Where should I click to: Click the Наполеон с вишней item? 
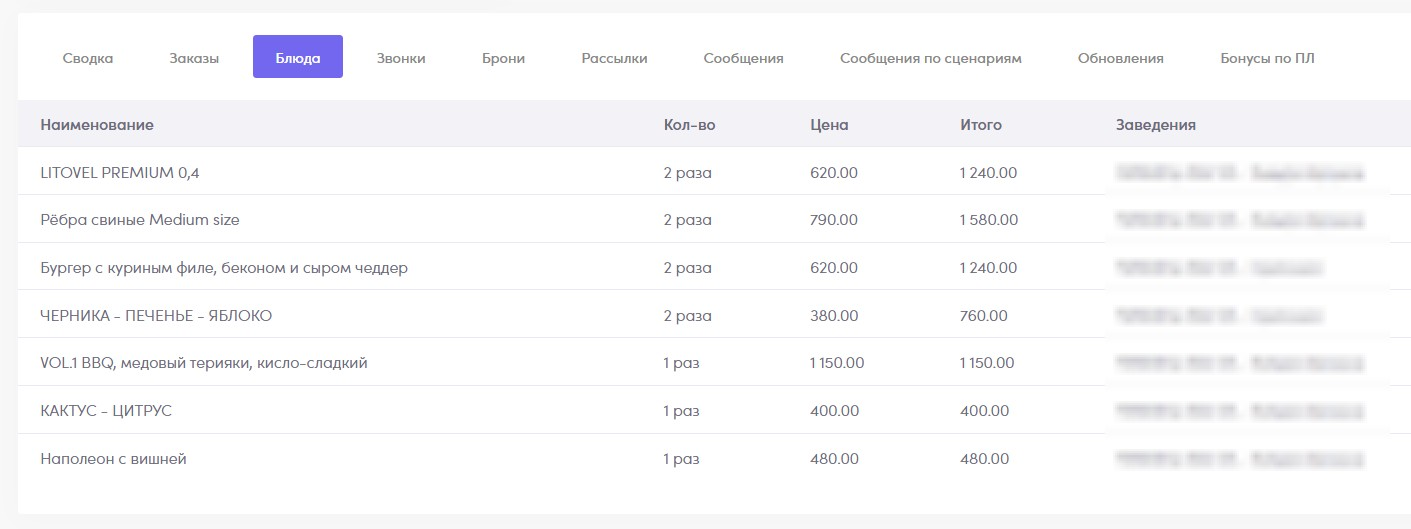(113, 459)
